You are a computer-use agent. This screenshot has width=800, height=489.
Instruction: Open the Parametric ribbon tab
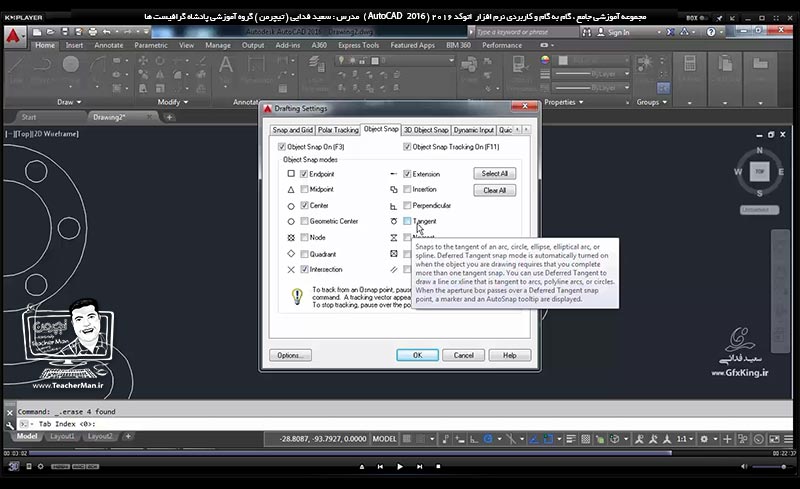151,45
